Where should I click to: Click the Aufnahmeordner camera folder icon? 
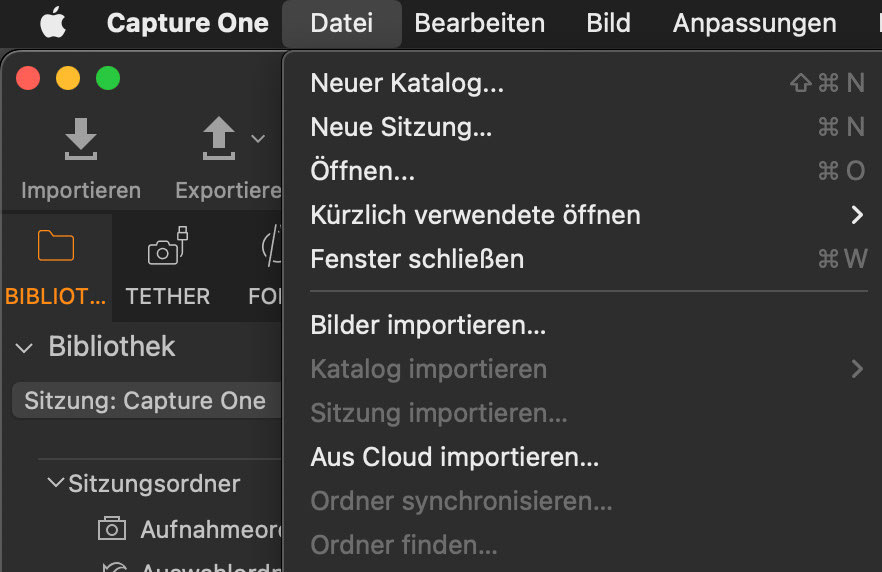[112, 528]
